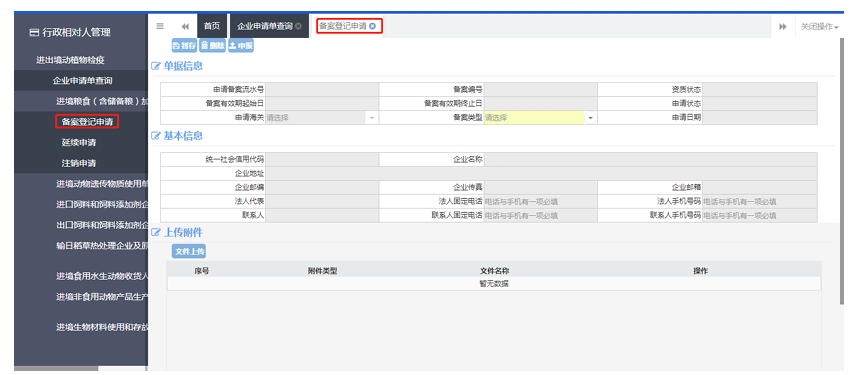The height and width of the screenshot is (375, 861).
Task: Click the vertical scrollbar on the right
Action: pos(841,170)
